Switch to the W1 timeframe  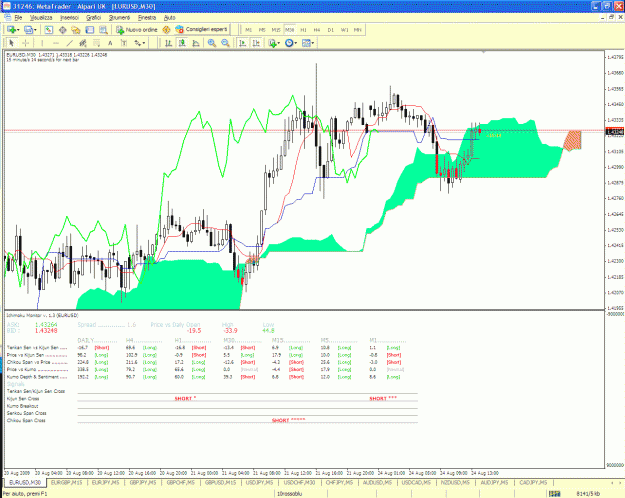[x=344, y=30]
